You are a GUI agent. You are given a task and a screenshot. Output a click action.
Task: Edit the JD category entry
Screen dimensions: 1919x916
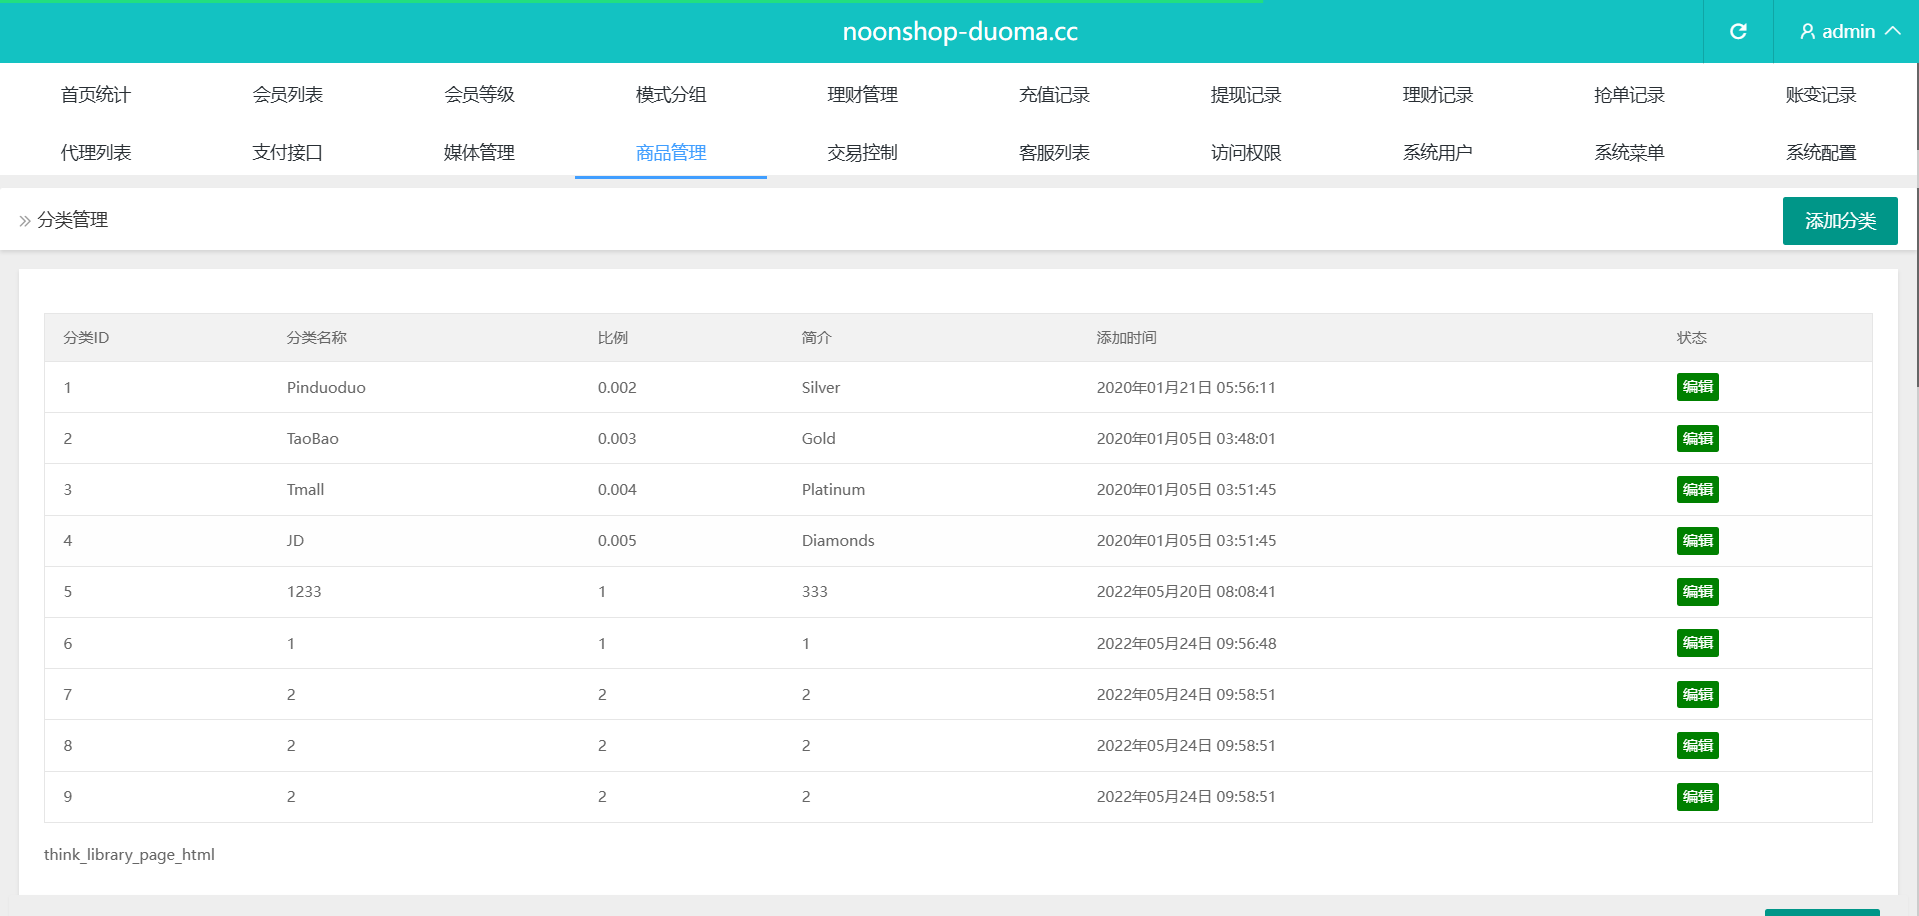click(1697, 541)
